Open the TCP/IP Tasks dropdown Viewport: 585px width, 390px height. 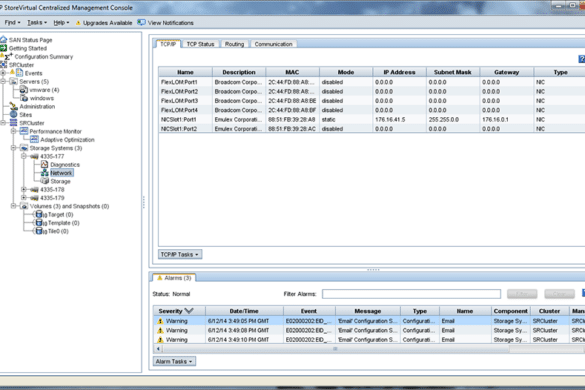click(180, 254)
